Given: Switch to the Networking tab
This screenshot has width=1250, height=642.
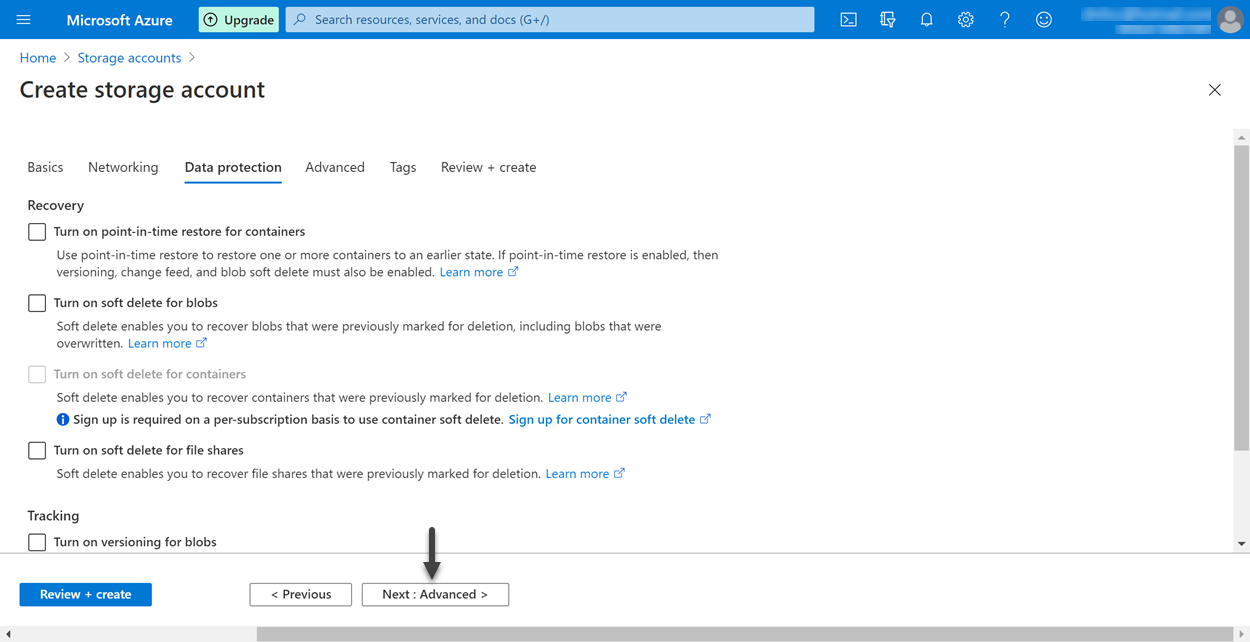Looking at the screenshot, I should pos(123,167).
